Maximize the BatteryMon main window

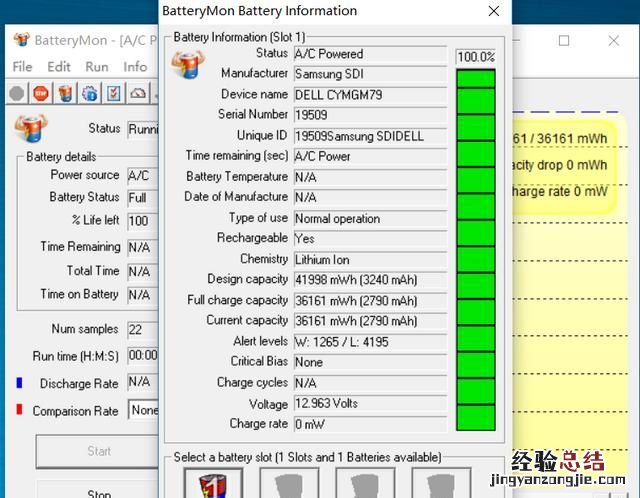coord(564,40)
